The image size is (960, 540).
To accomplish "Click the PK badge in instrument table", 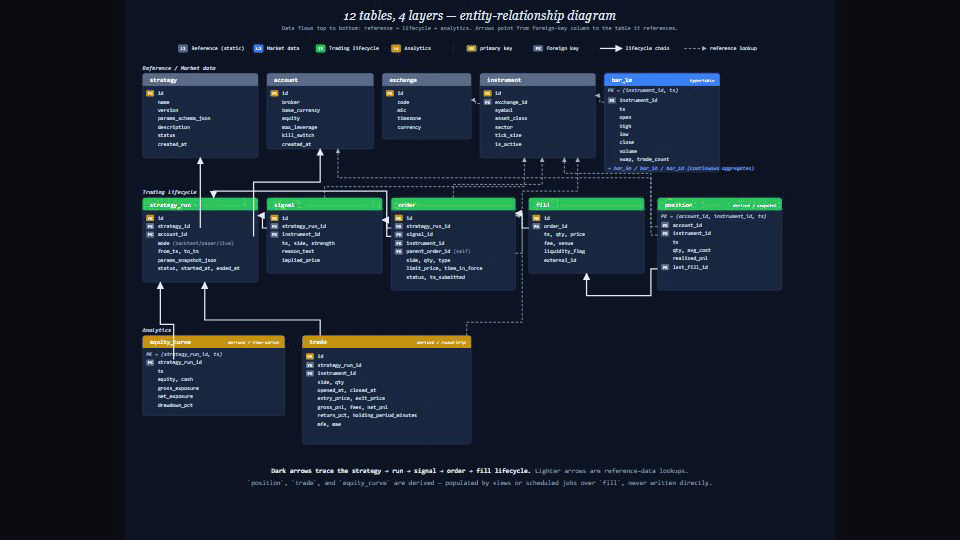I will click(x=487, y=93).
